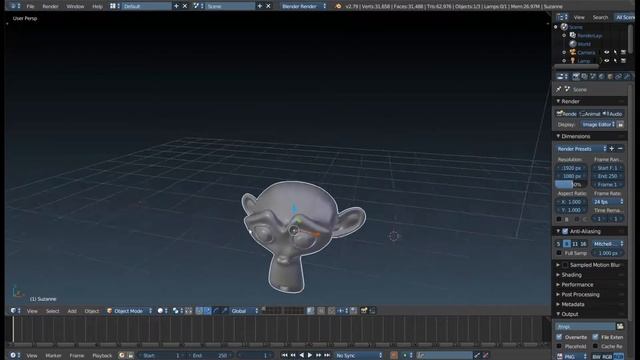Toggle Lamp visibility eye in outliner
The width and height of the screenshot is (640, 360).
pos(607,60)
